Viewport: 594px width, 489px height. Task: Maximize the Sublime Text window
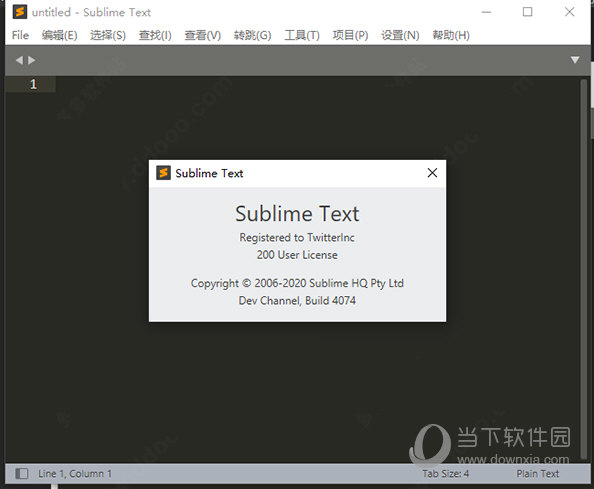(x=527, y=12)
